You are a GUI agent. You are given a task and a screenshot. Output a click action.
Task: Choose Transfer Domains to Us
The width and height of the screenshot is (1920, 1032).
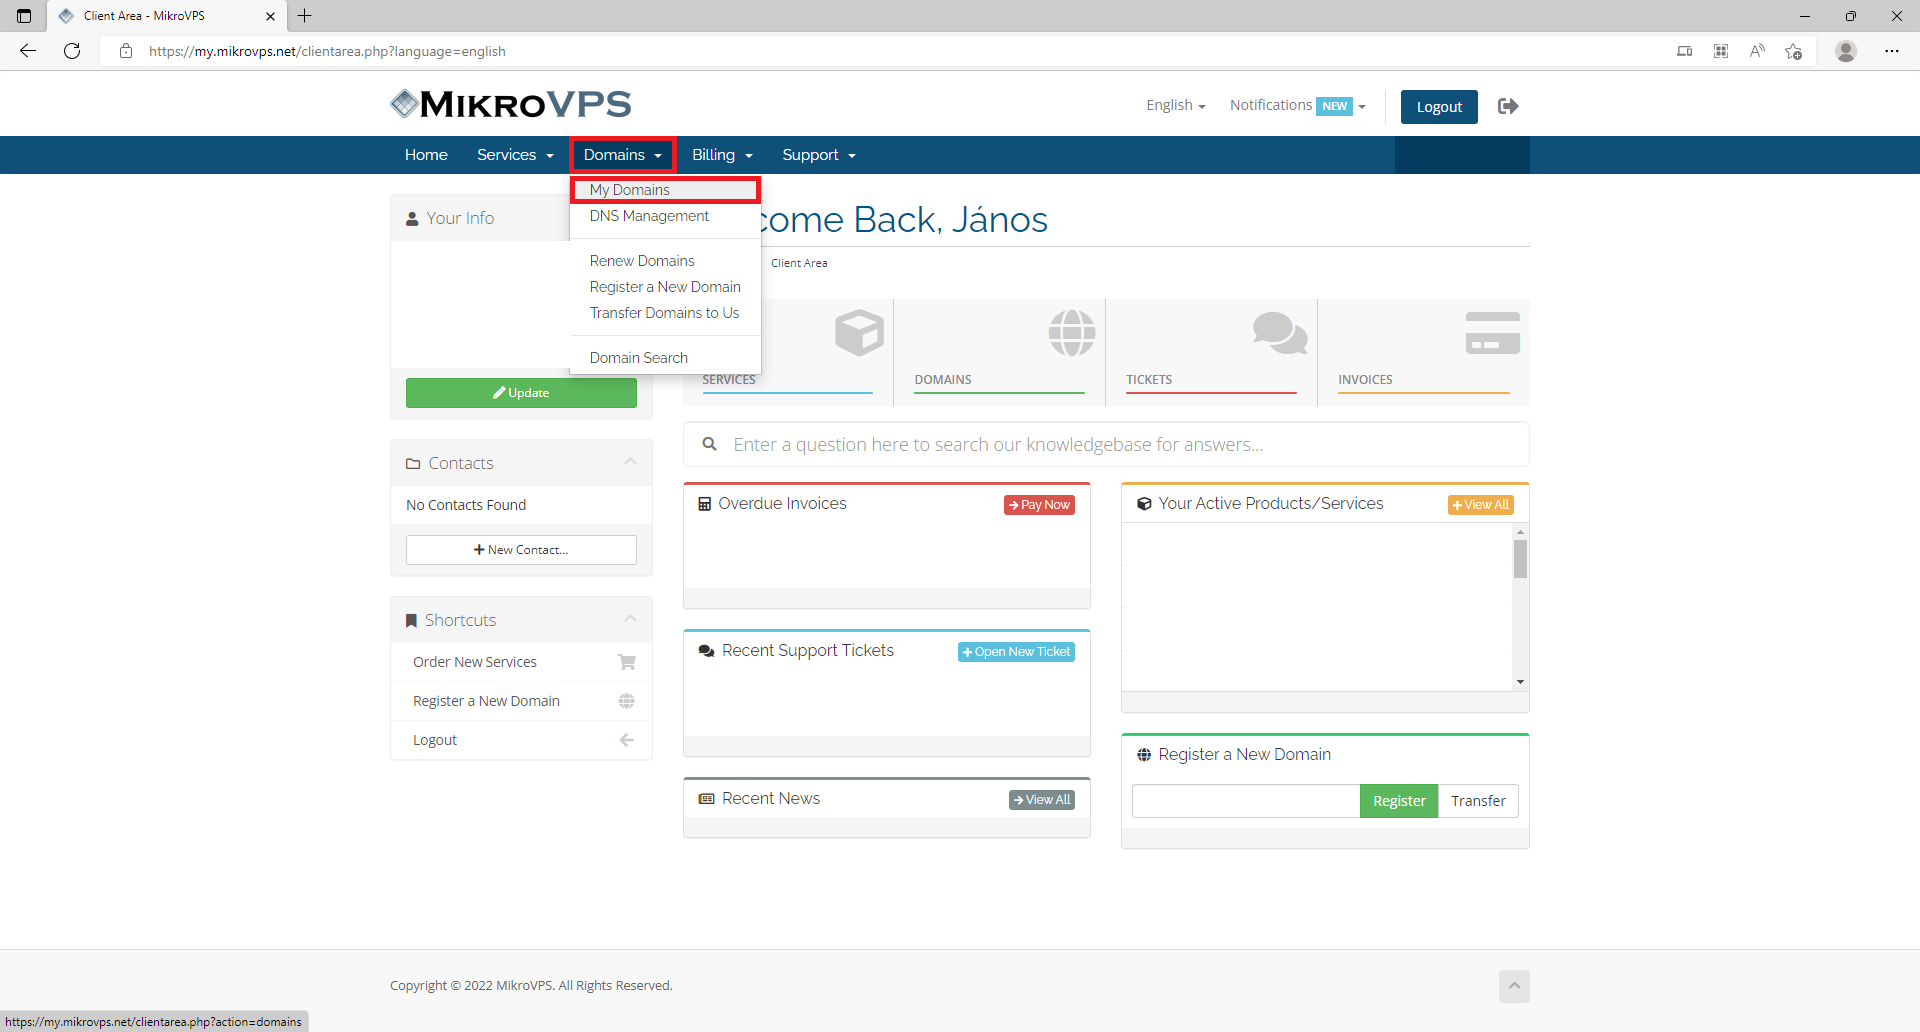click(x=665, y=313)
